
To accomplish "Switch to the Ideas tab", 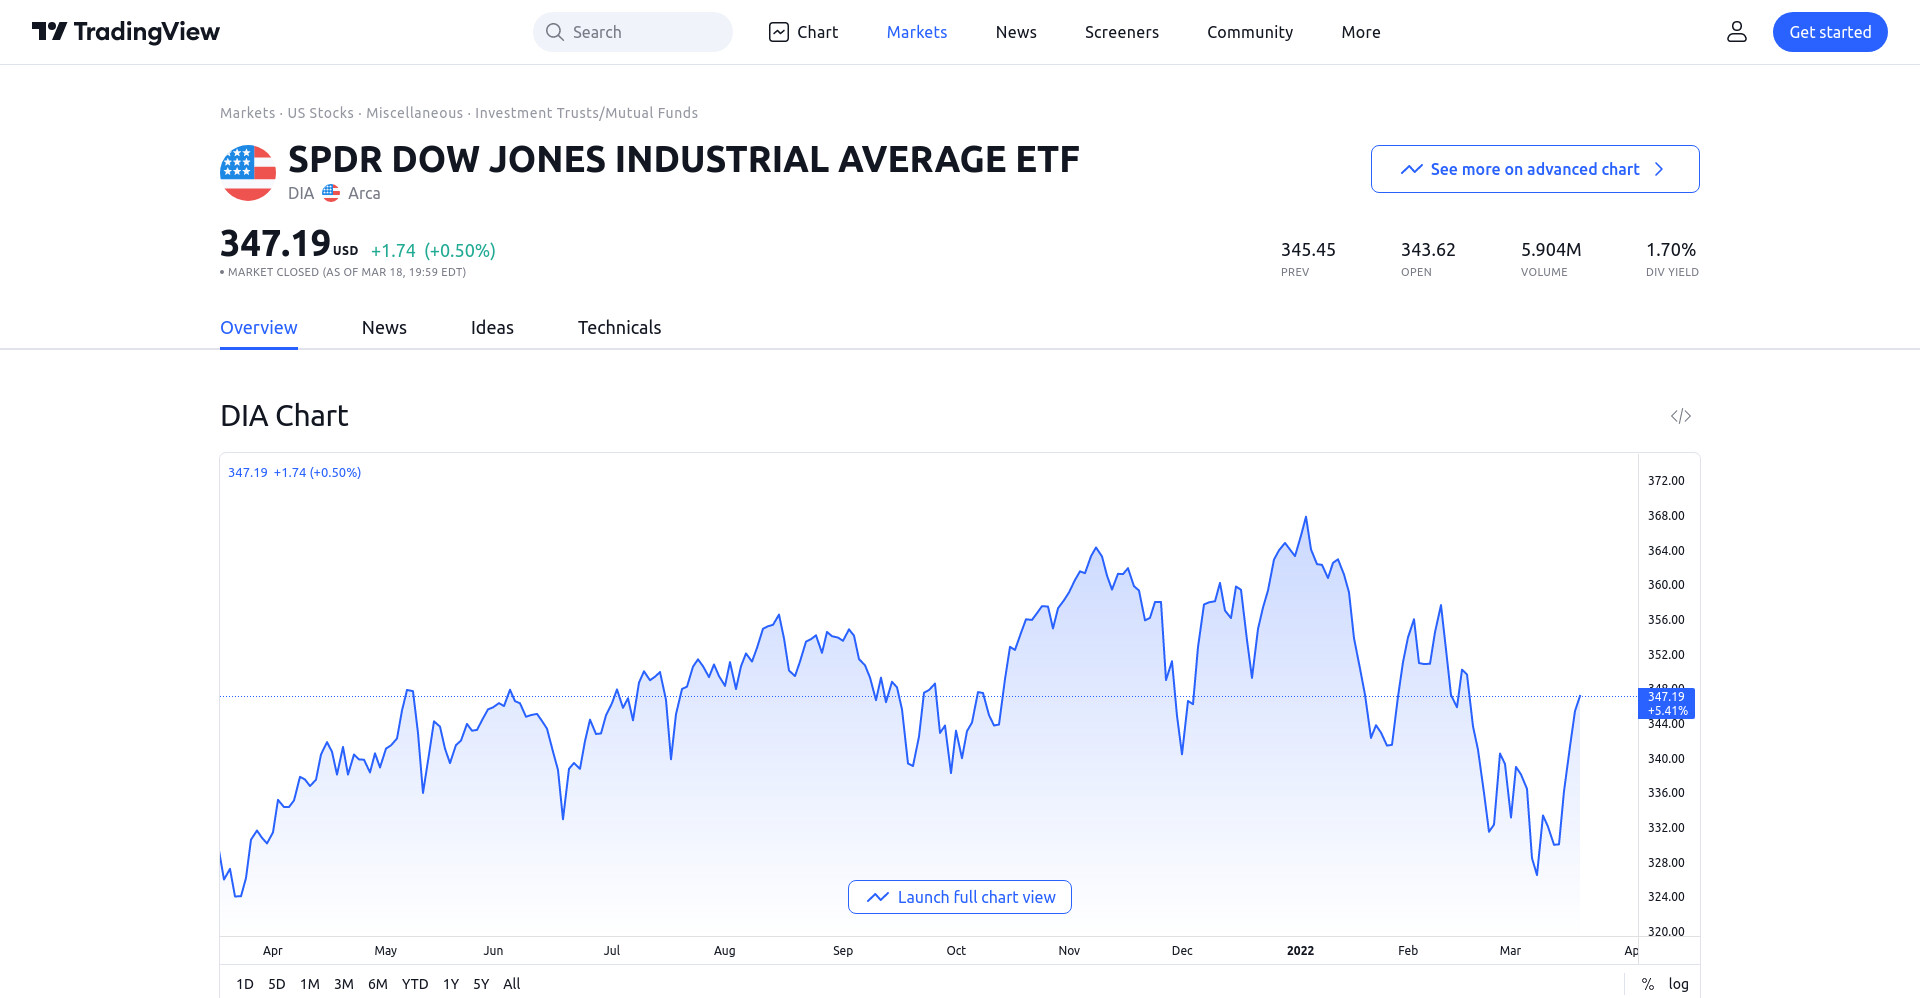I will (492, 328).
